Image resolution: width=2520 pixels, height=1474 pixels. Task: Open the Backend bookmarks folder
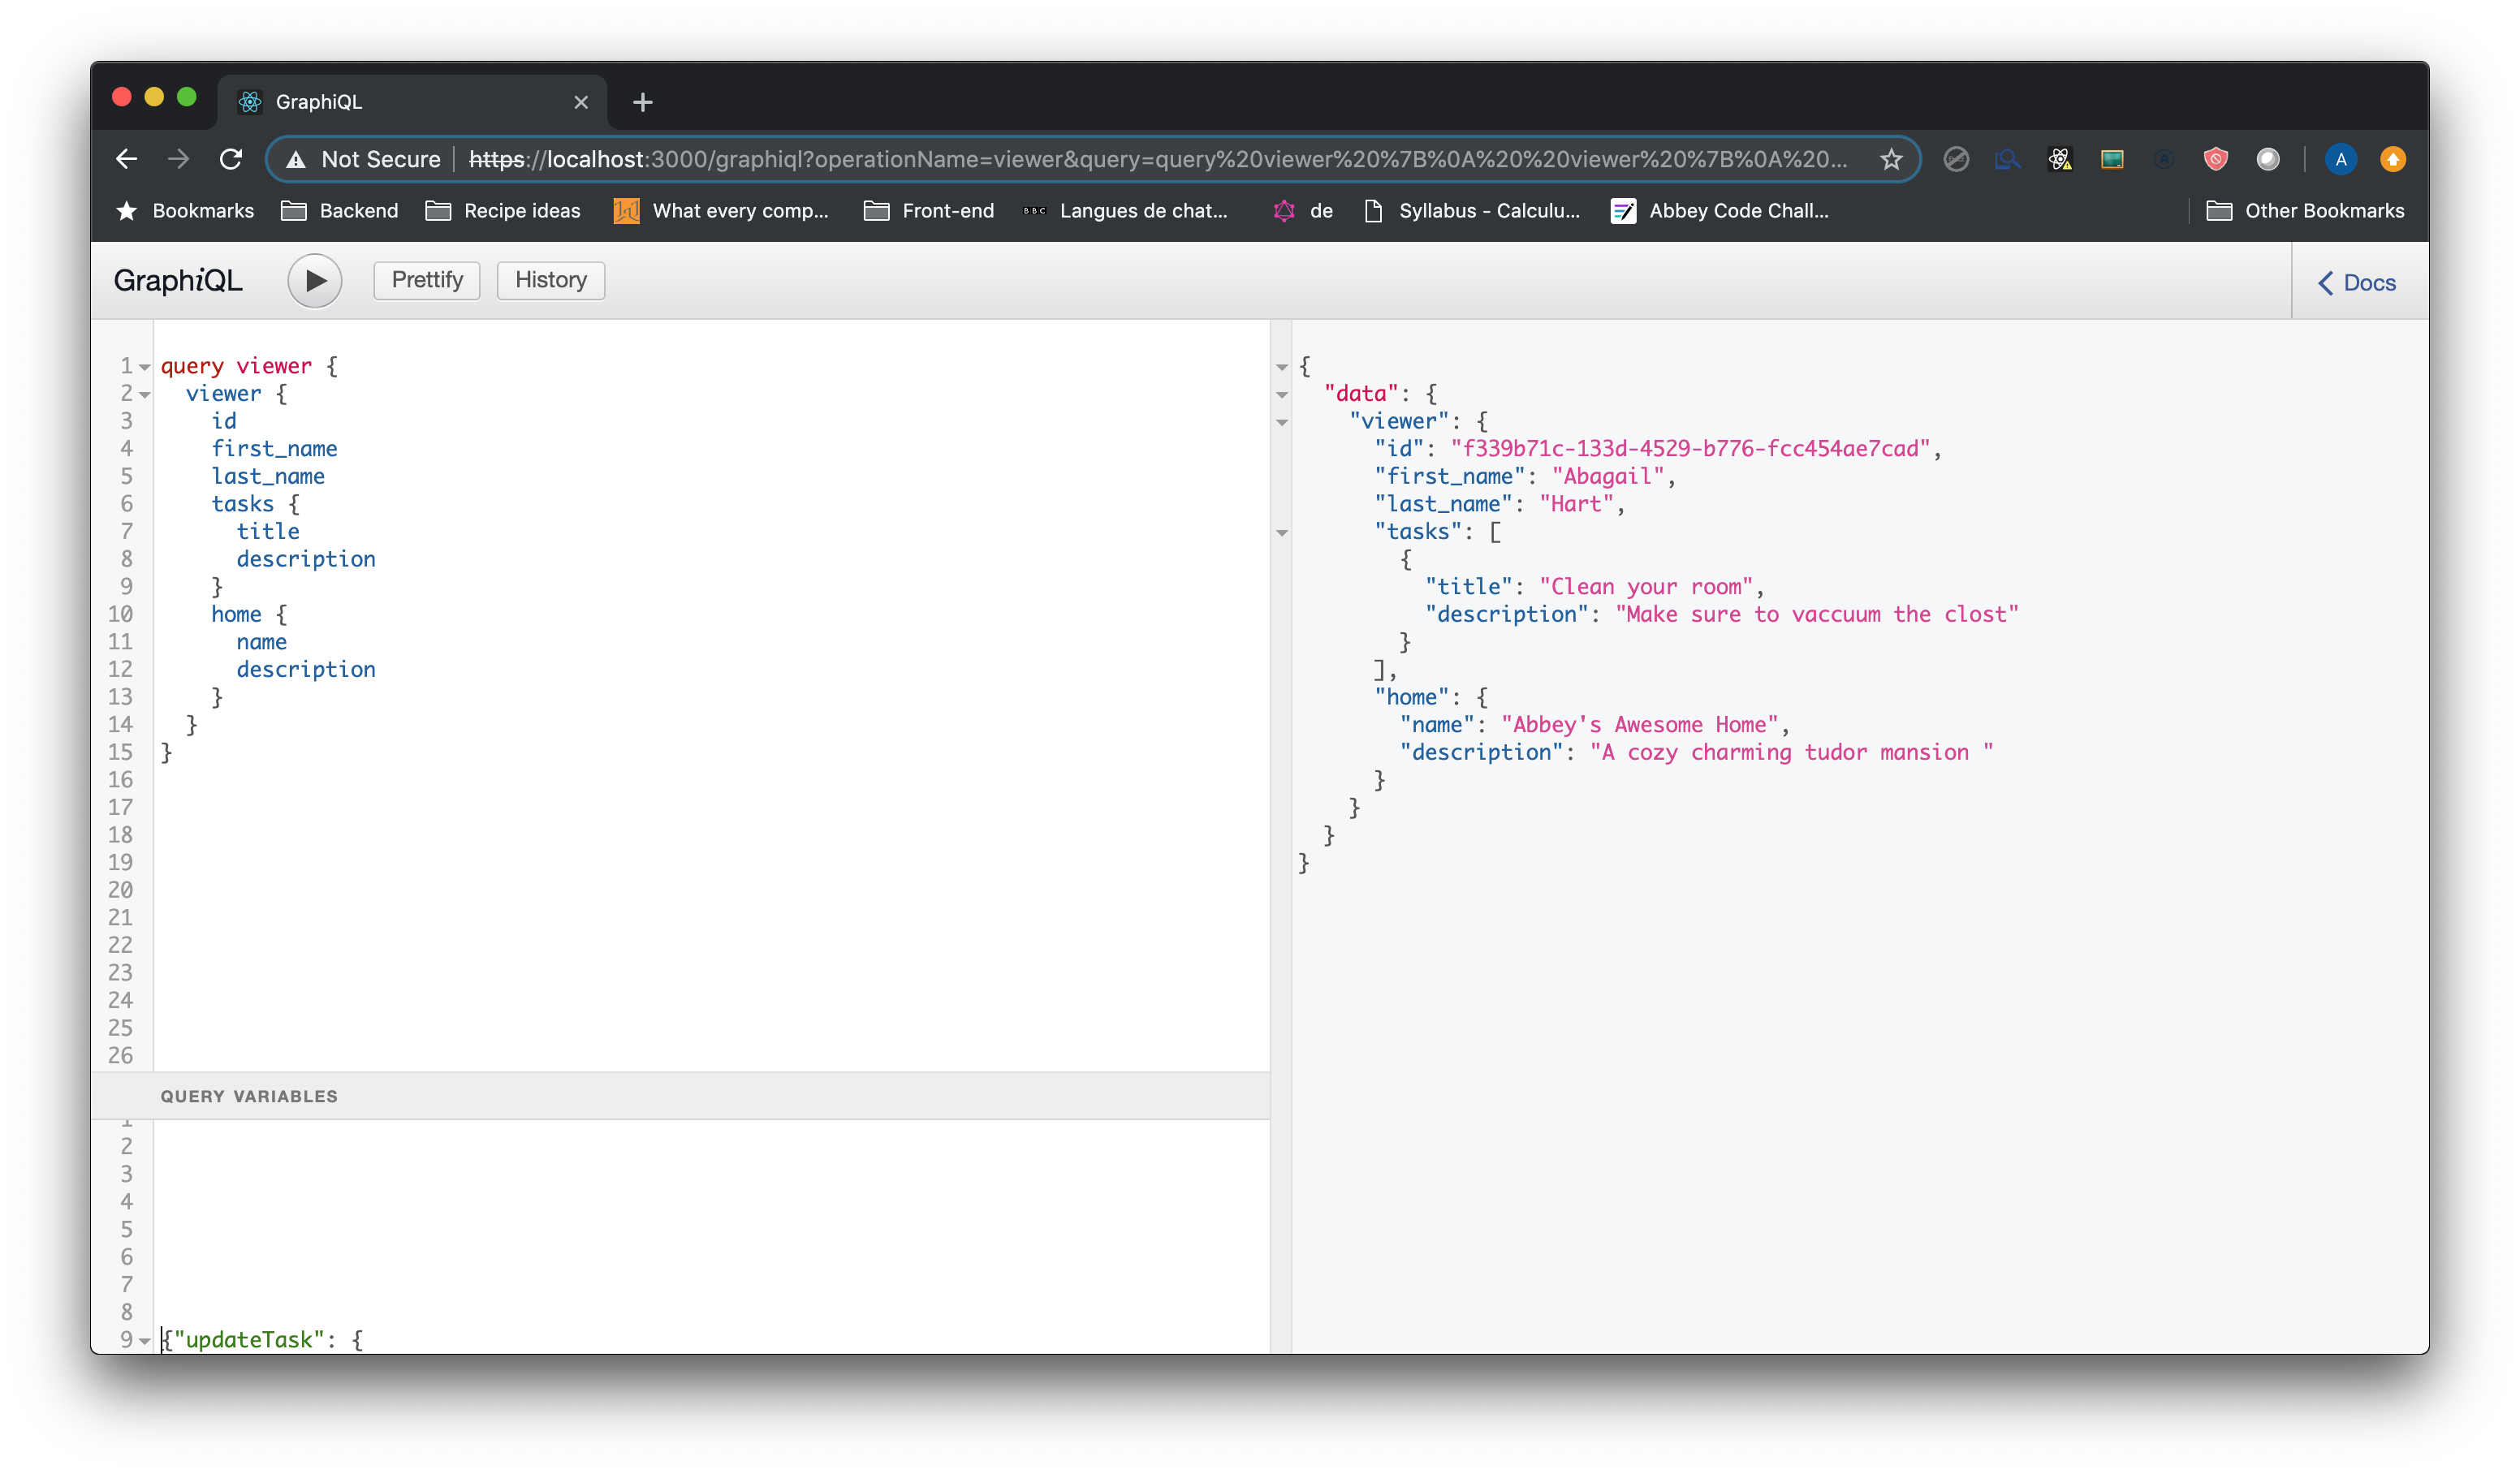[340, 211]
